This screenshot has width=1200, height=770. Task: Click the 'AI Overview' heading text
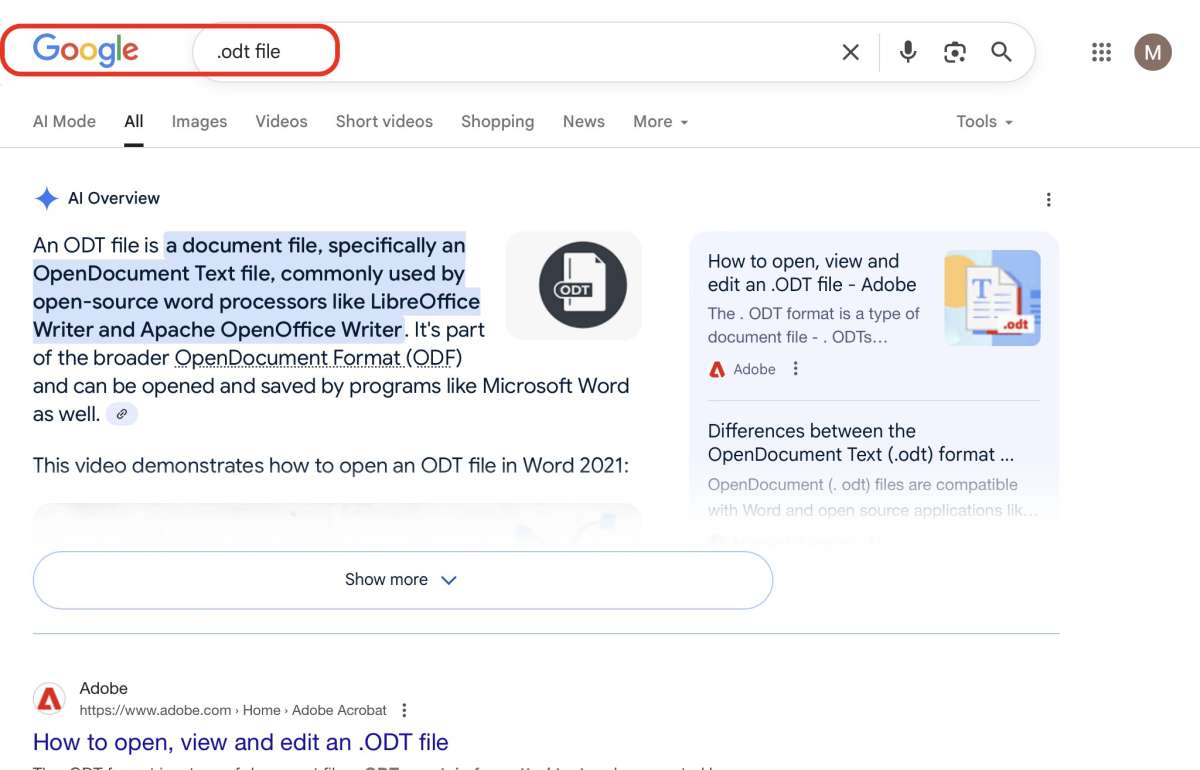pos(114,198)
